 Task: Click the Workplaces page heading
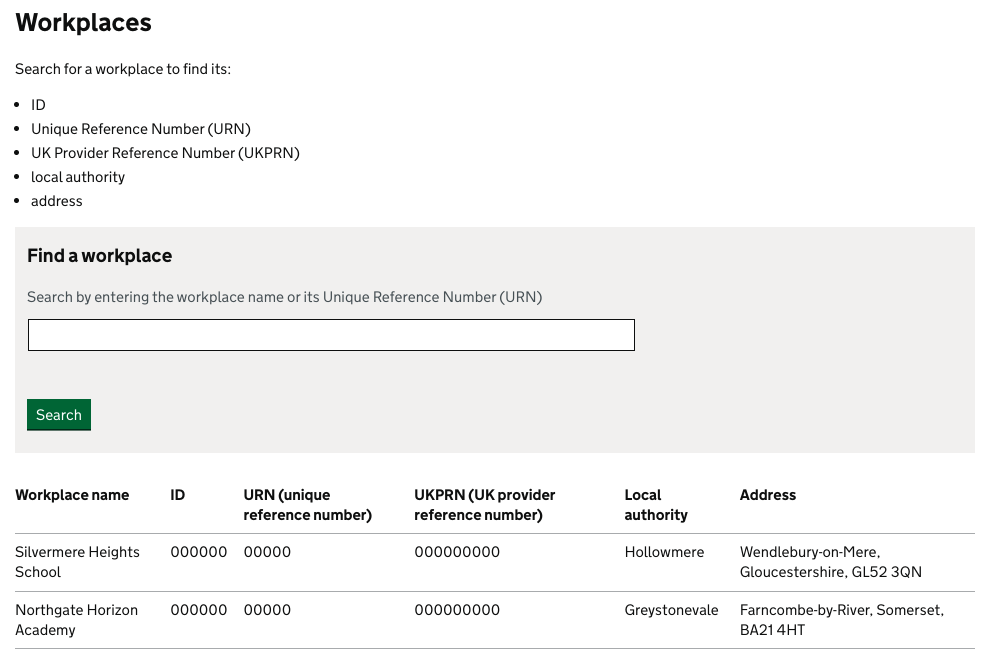[83, 22]
